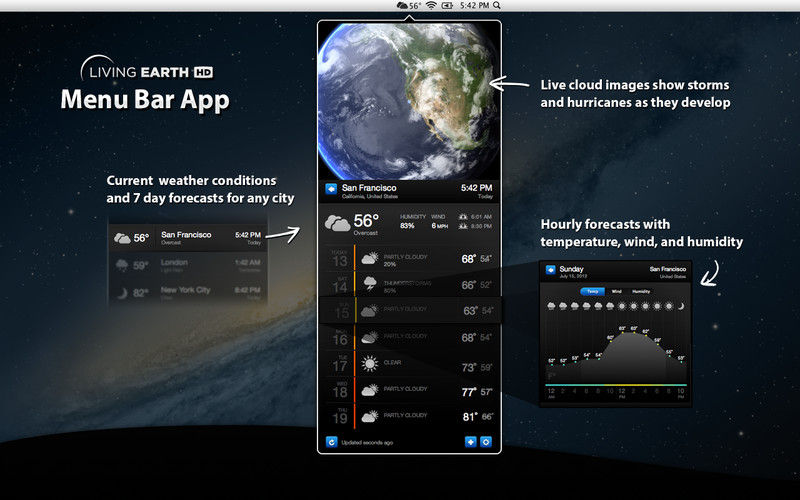Click the San Francisco city name heading
This screenshot has width=800, height=500.
pyautogui.click(x=369, y=188)
